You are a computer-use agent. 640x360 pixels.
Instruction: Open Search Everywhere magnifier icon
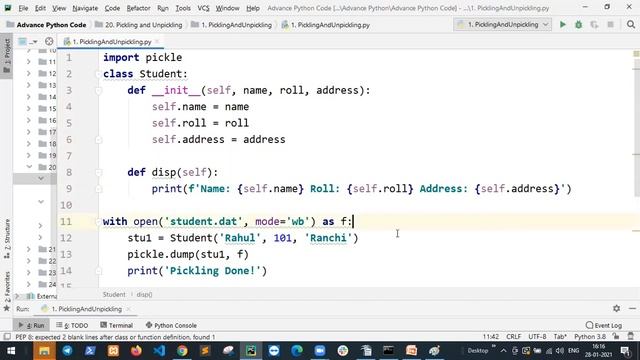(x=631, y=24)
